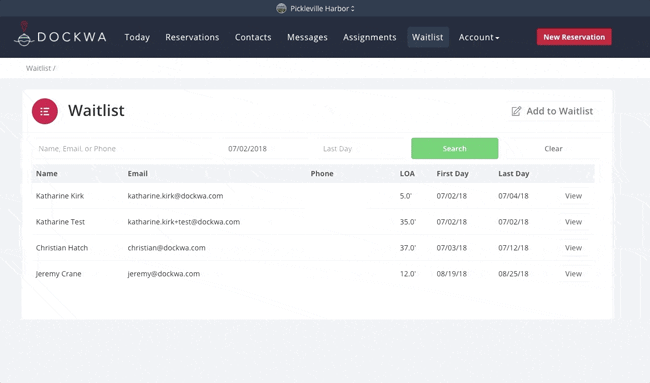Click email jeremy@dockwa.com
The width and height of the screenshot is (650, 383).
pos(164,274)
